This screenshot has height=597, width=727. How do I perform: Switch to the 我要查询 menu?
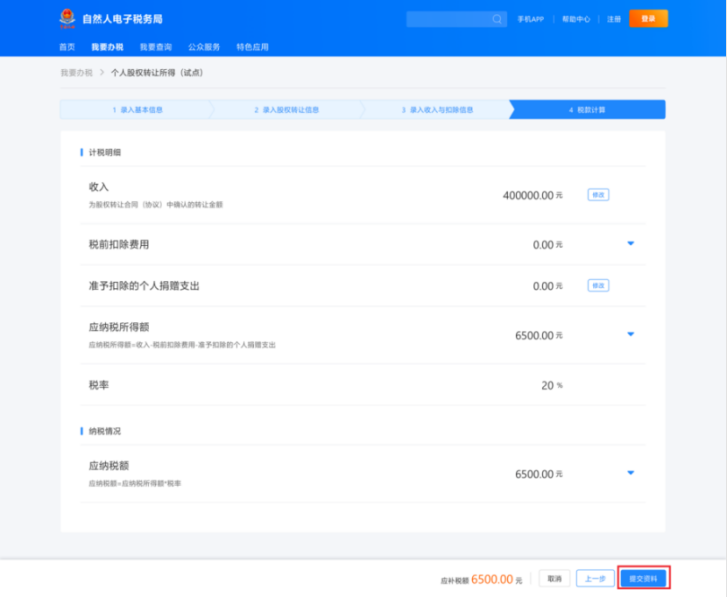pyautogui.click(x=155, y=47)
